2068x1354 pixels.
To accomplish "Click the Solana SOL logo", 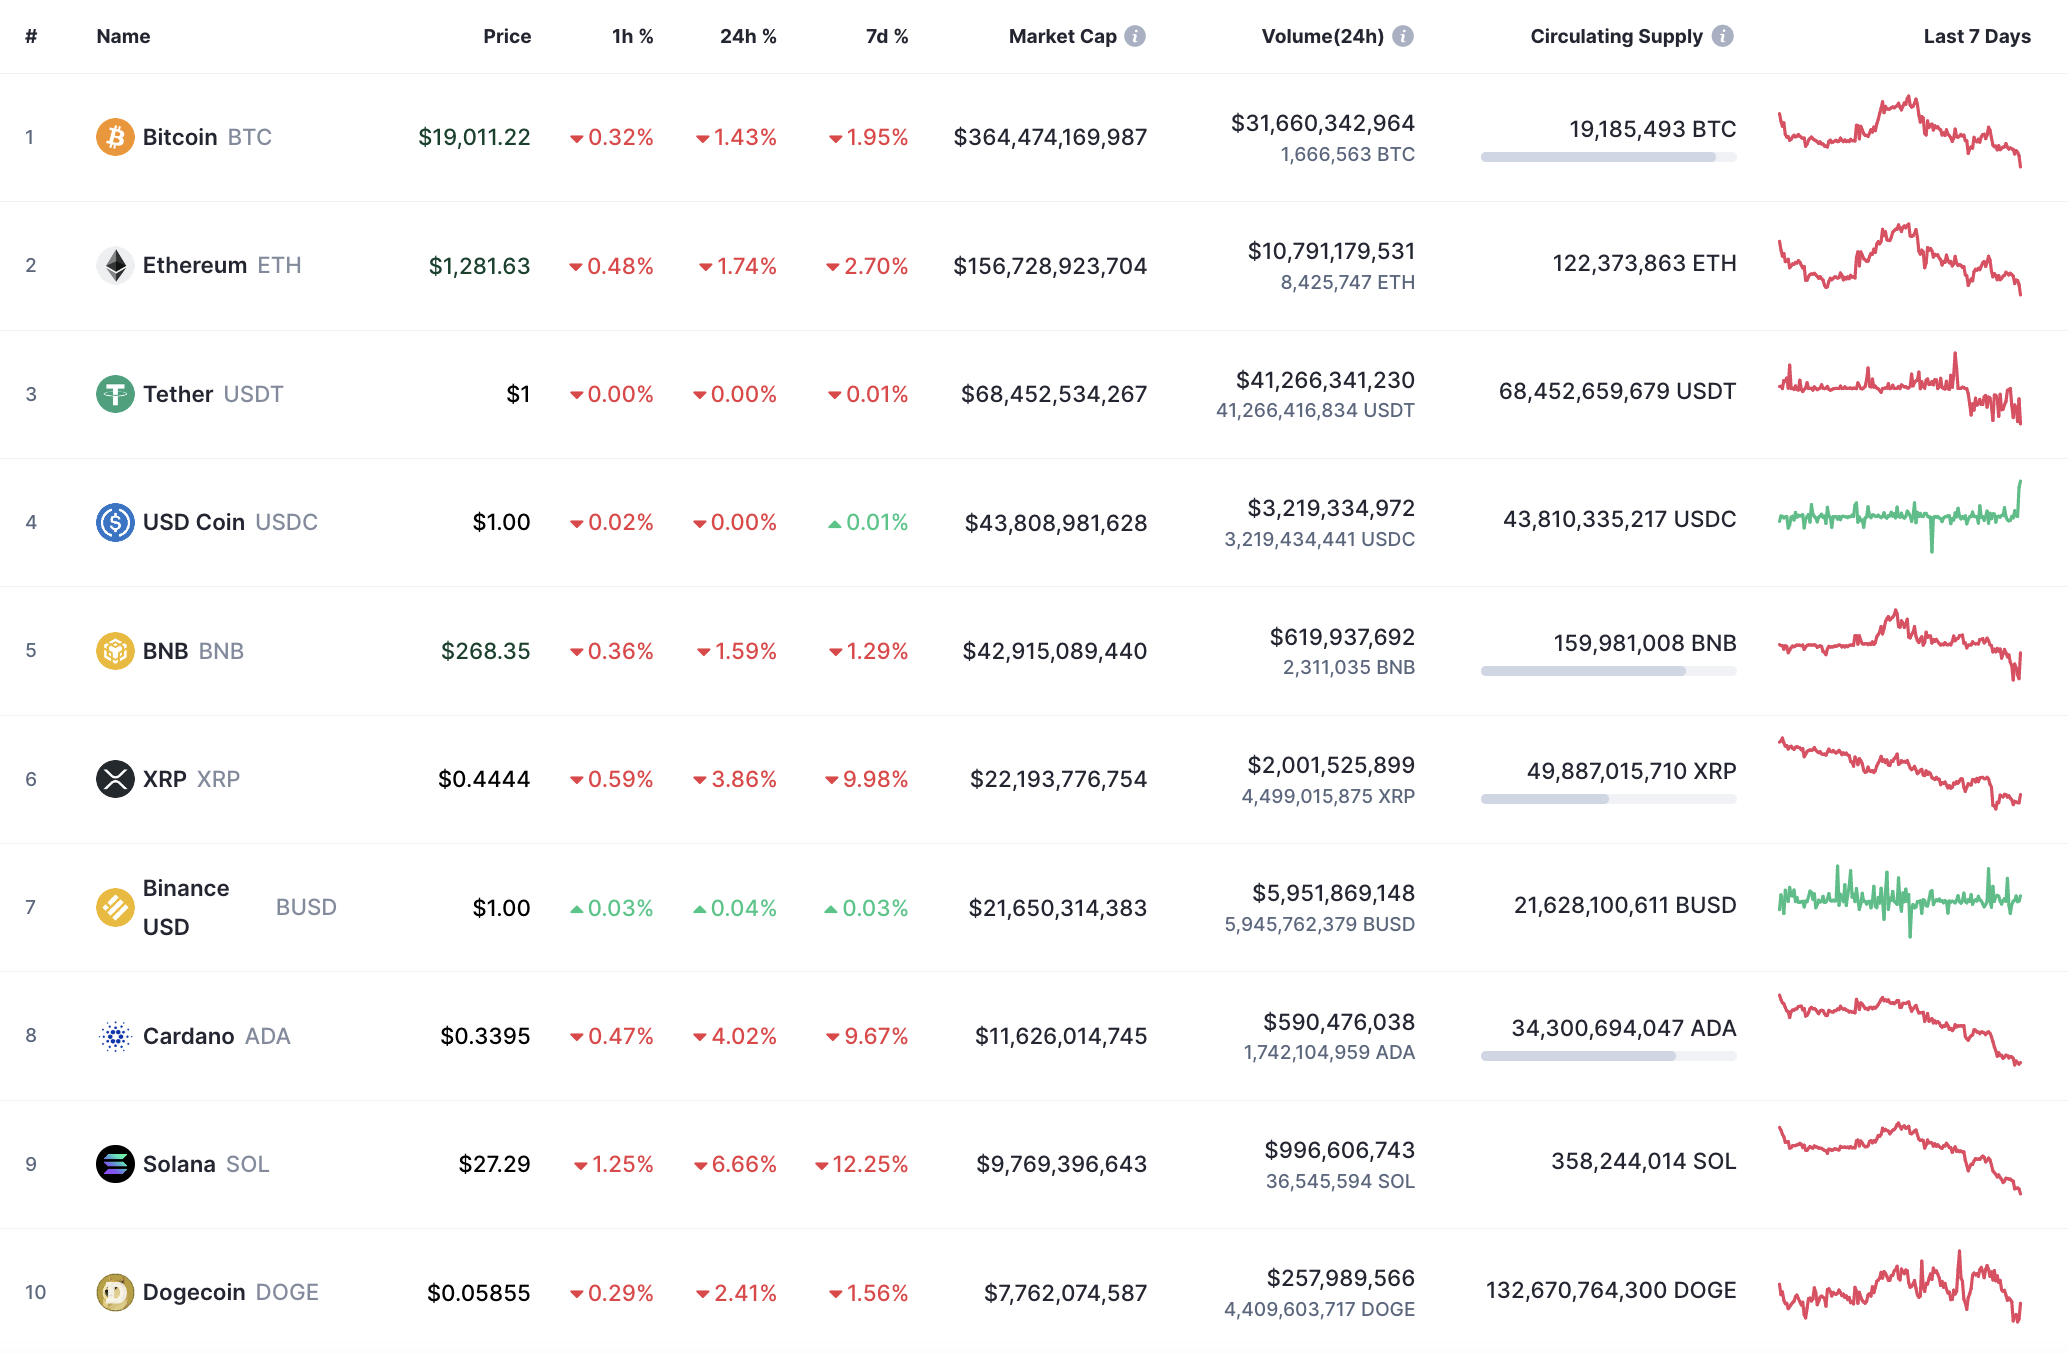I will coord(115,1163).
